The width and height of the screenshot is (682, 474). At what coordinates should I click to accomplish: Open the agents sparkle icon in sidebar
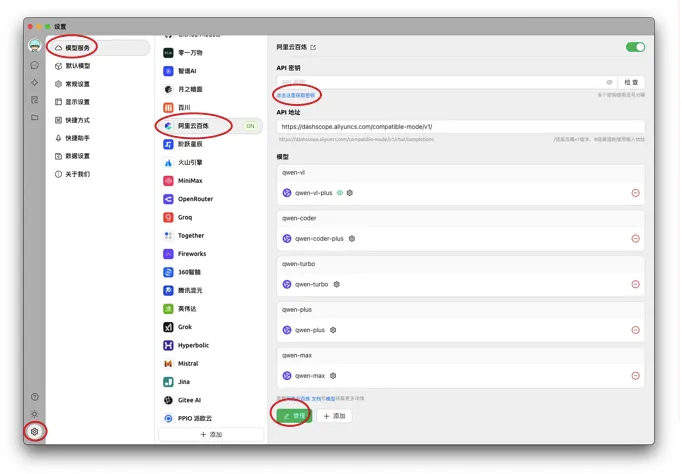point(35,83)
